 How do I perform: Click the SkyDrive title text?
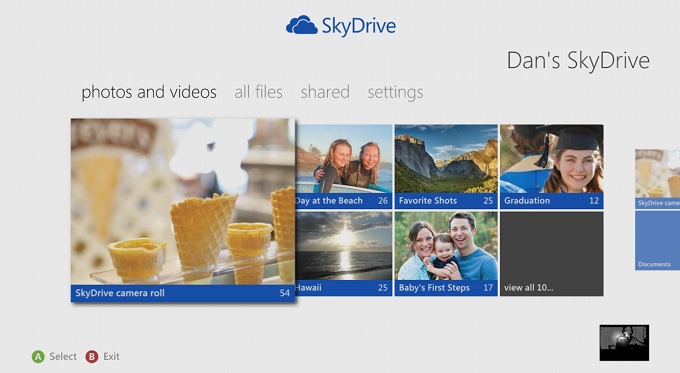tap(359, 26)
